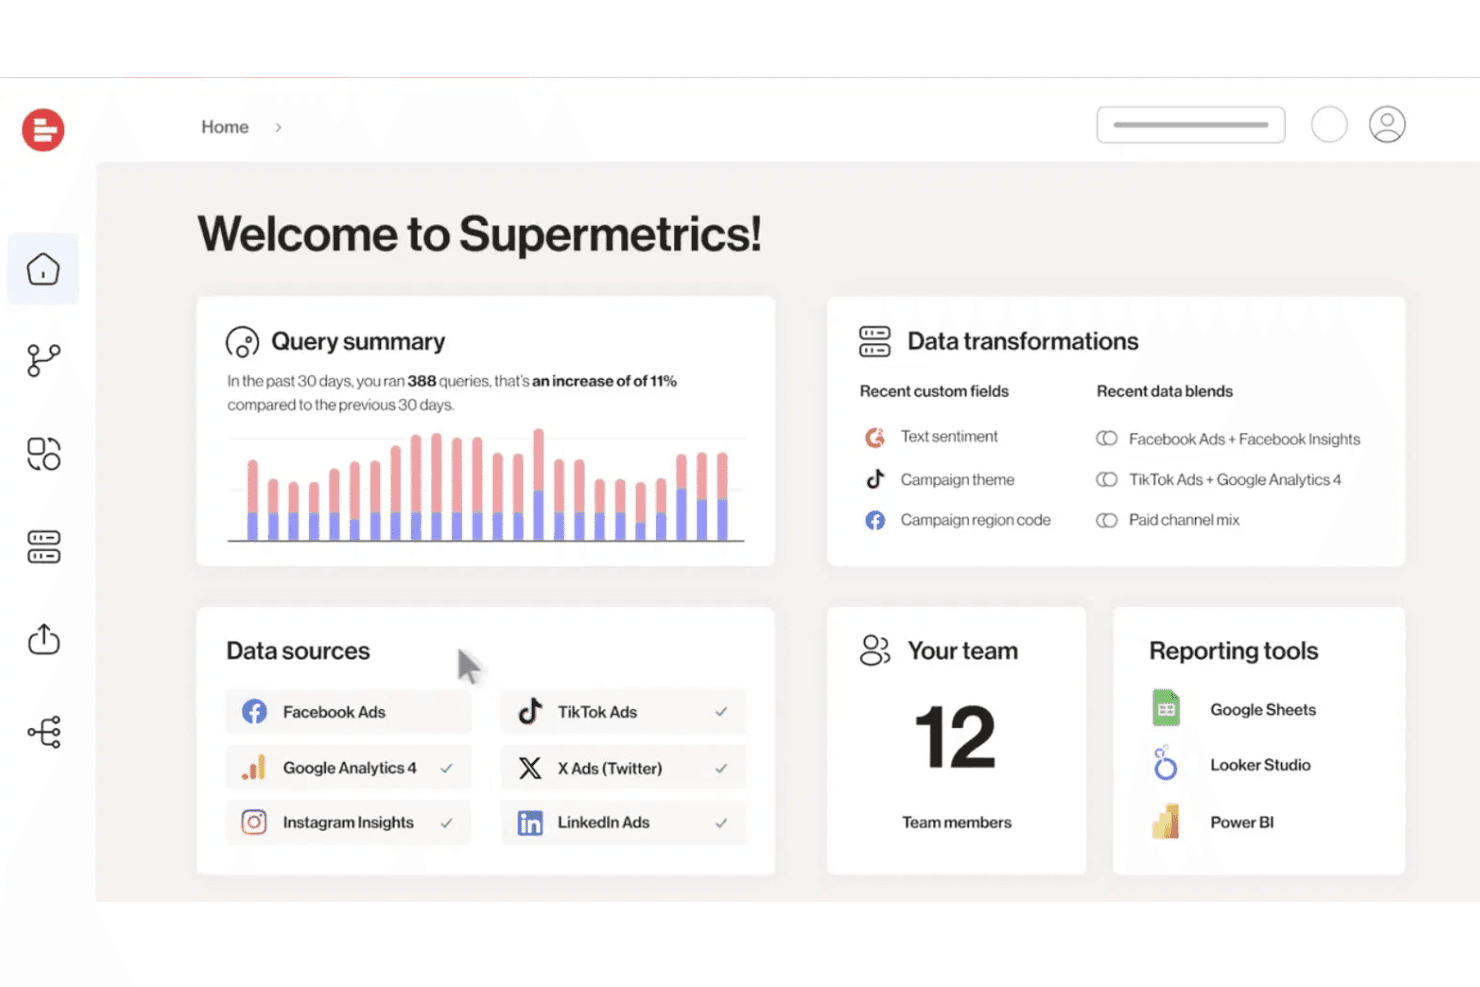This screenshot has height=987, width=1480.
Task: Select the Instagram Insights data source label
Action: click(x=348, y=822)
